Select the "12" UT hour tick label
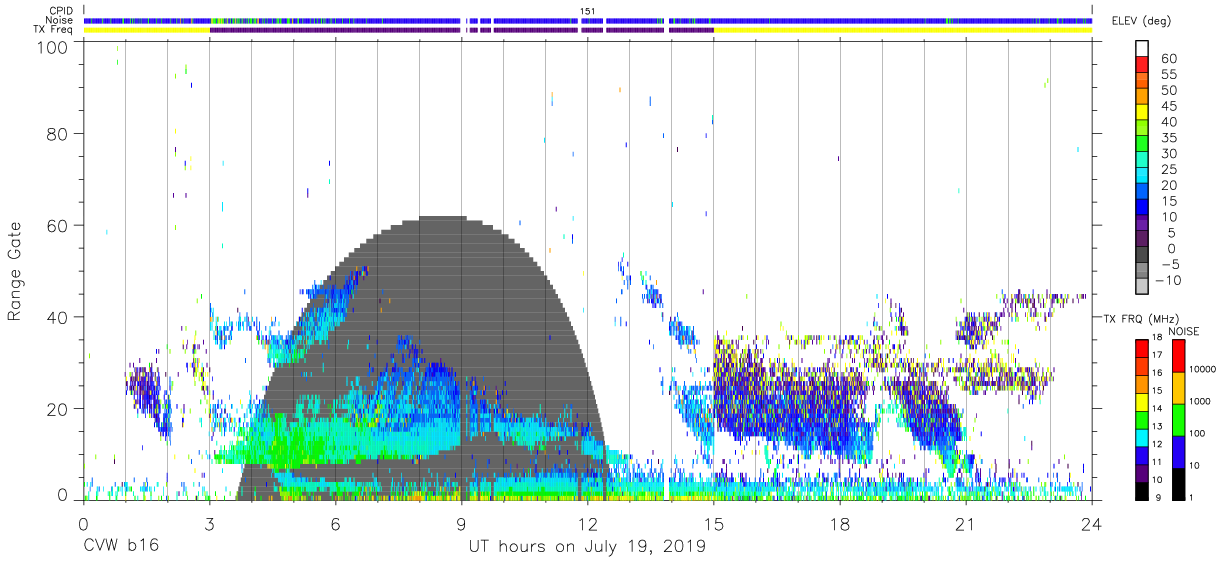Image resolution: width=1228 pixels, height=567 pixels. point(587,522)
